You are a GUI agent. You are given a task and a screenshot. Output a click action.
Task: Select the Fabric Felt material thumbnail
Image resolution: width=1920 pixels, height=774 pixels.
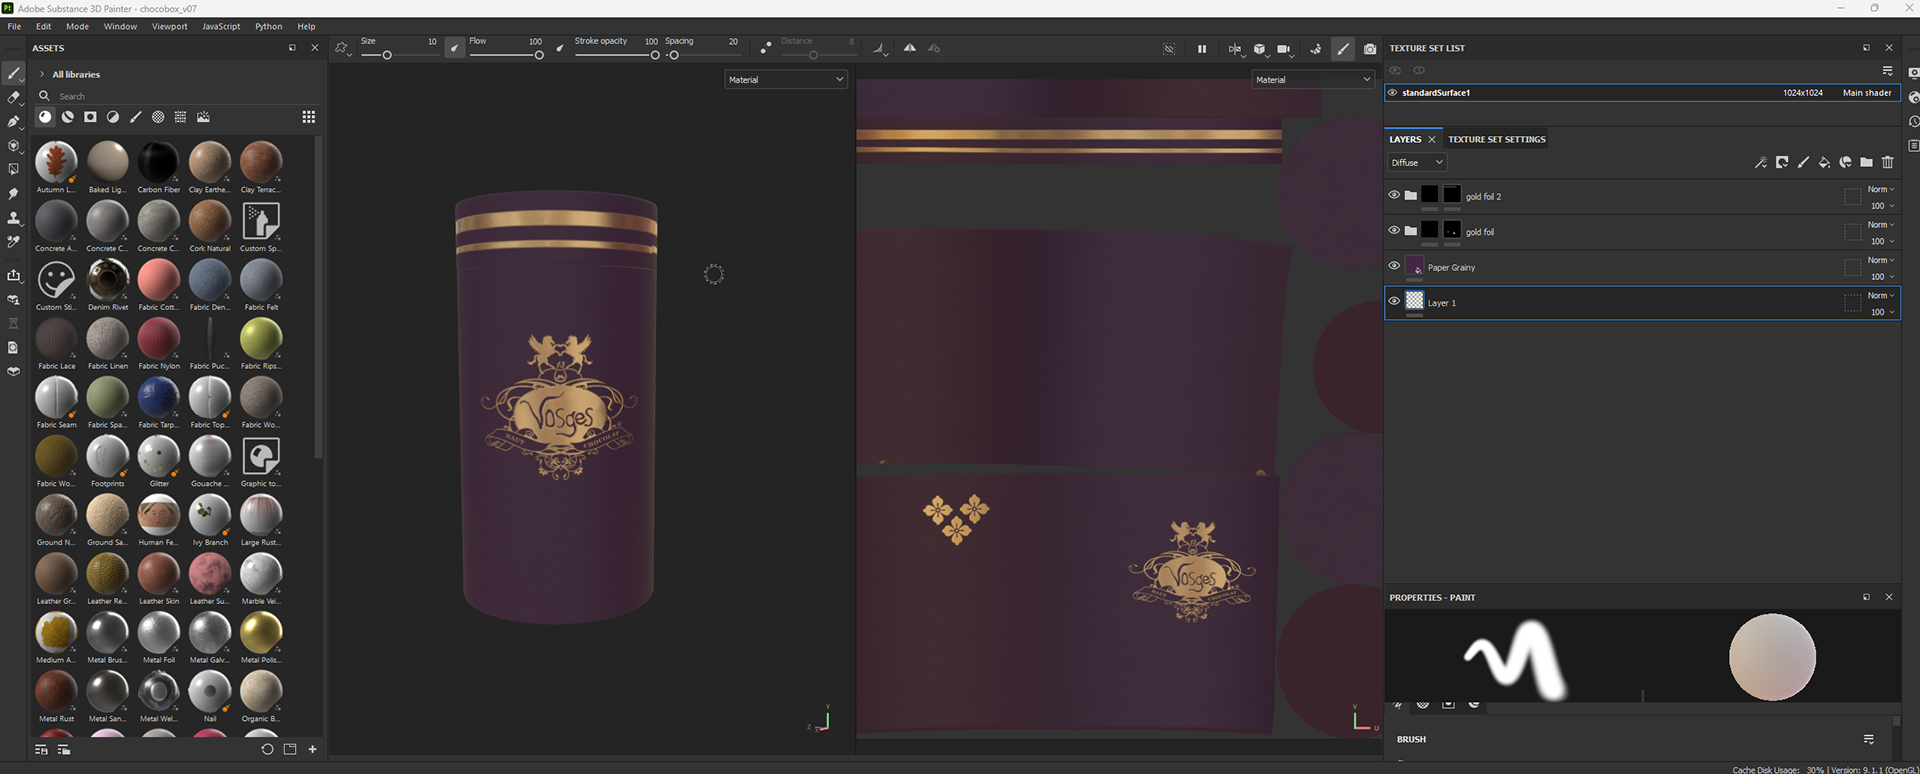(x=261, y=280)
